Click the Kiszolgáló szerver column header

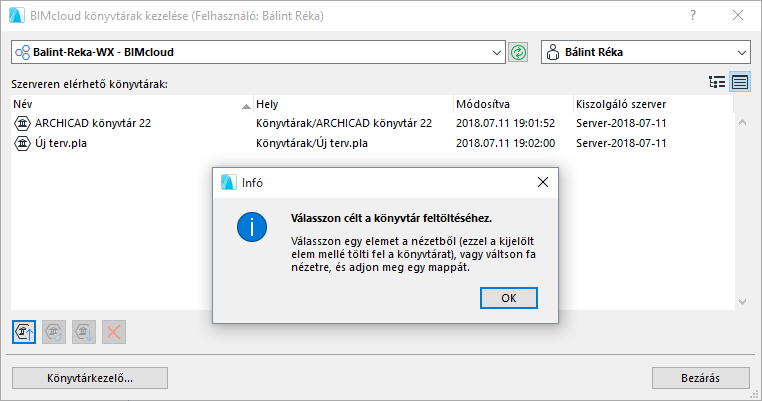pyautogui.click(x=650, y=103)
